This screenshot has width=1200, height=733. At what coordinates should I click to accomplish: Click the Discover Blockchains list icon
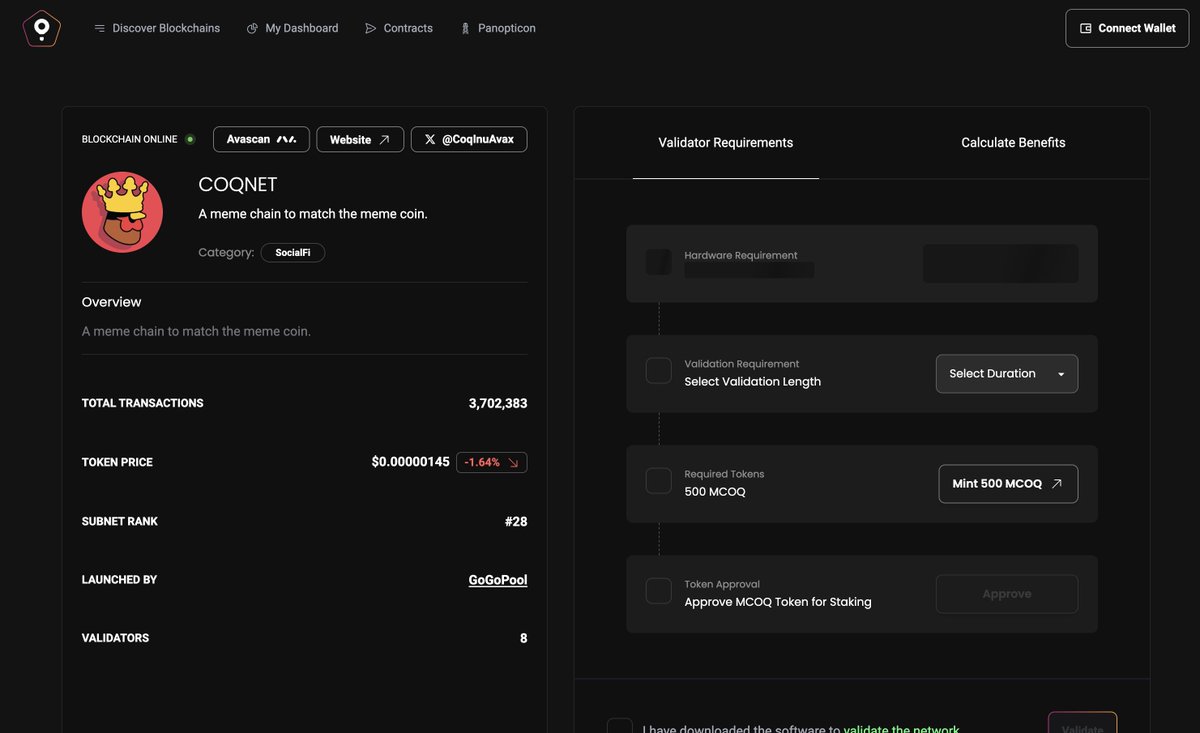[x=100, y=28]
